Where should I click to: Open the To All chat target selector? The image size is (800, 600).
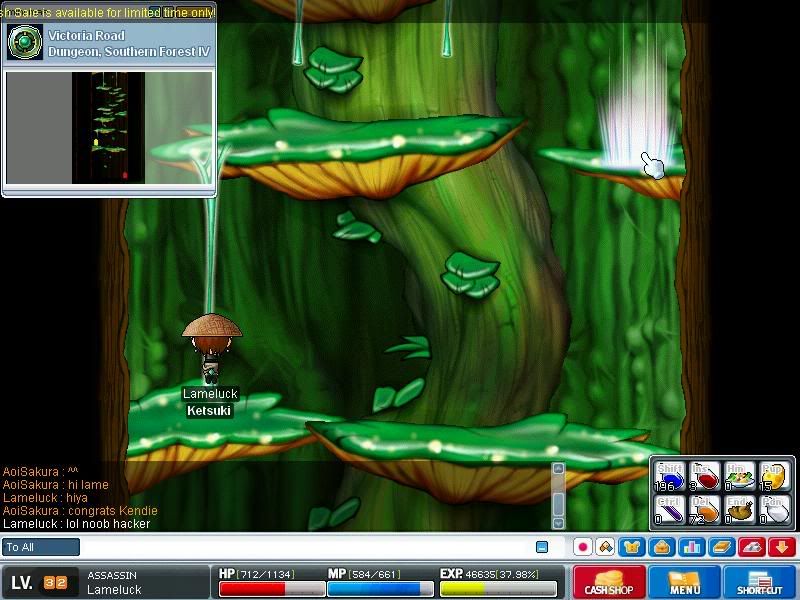41,547
